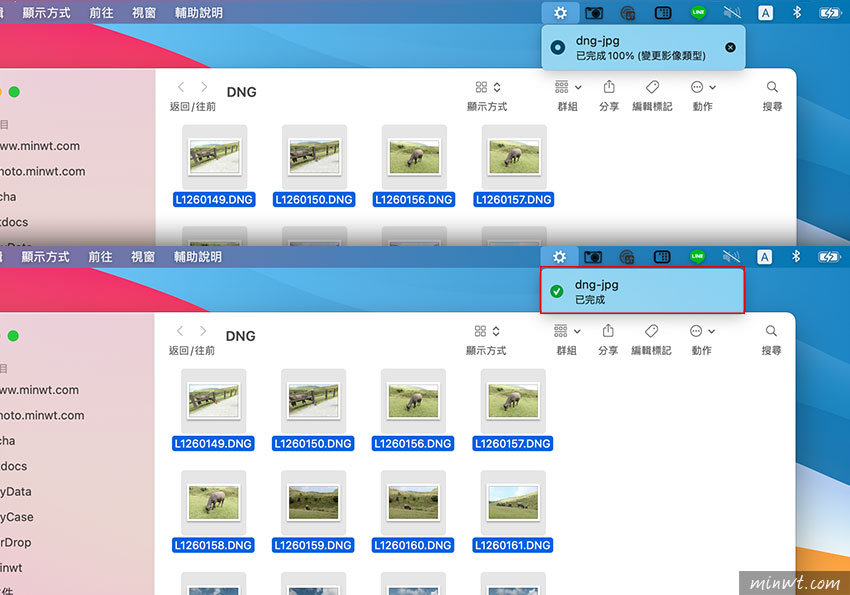This screenshot has width=850, height=595.
Task: Click file name L1260149.DNG in upper Finder window
Action: pos(214,199)
